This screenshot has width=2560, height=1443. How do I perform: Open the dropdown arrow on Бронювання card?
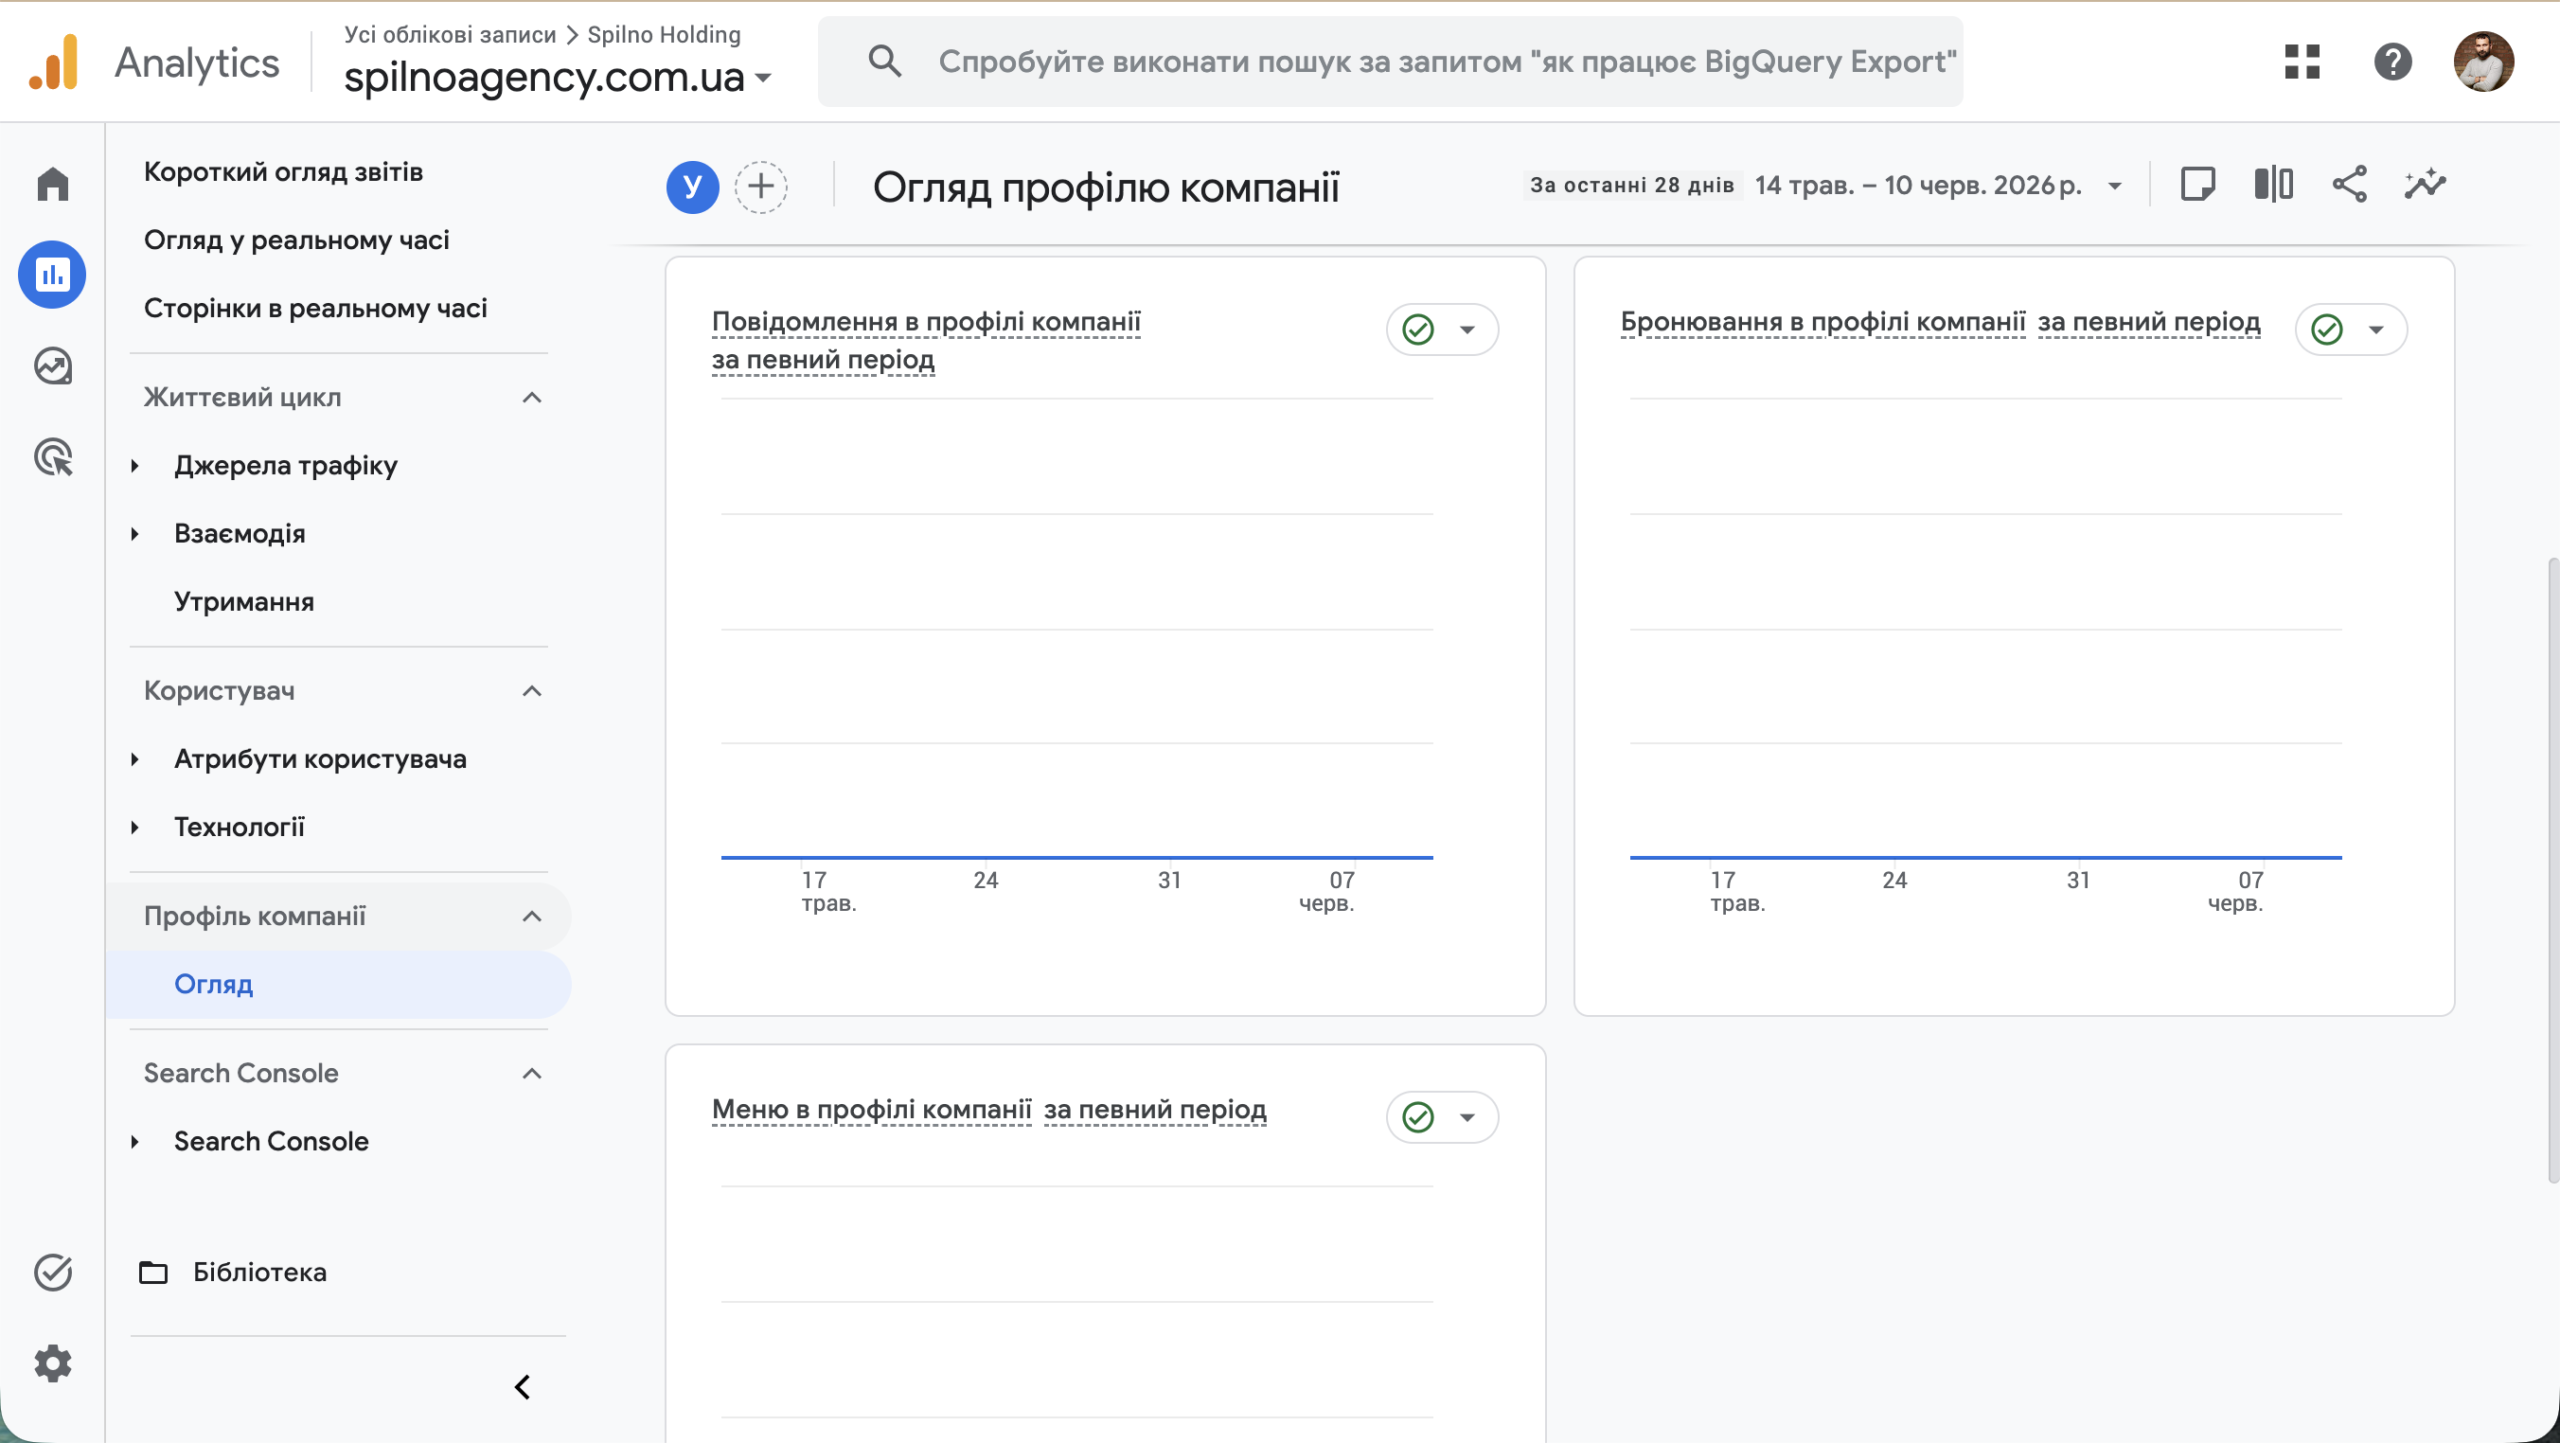click(x=2376, y=330)
